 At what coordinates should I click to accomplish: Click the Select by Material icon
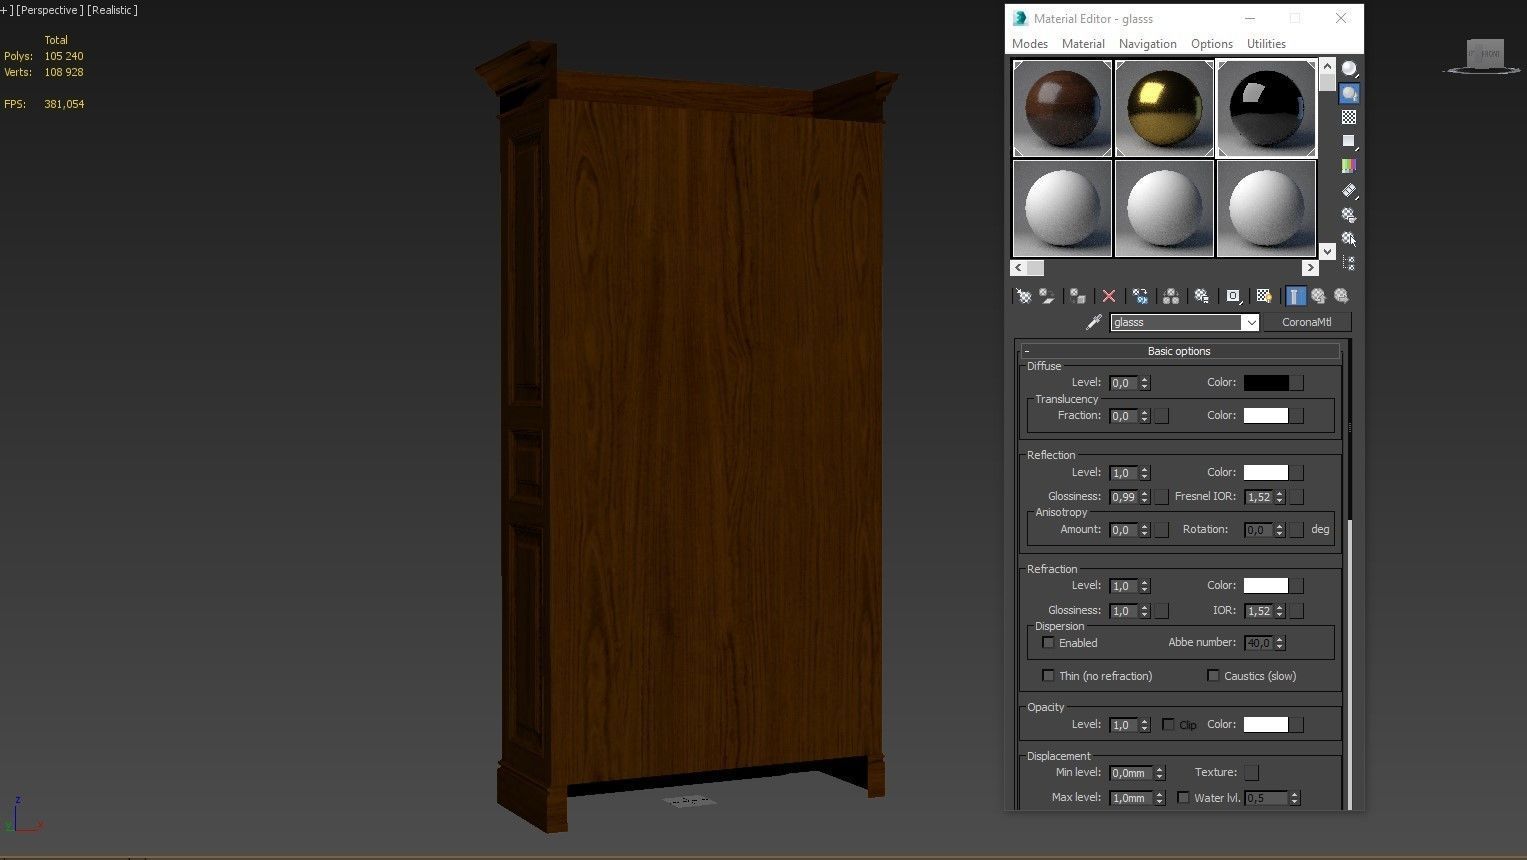click(x=1349, y=239)
